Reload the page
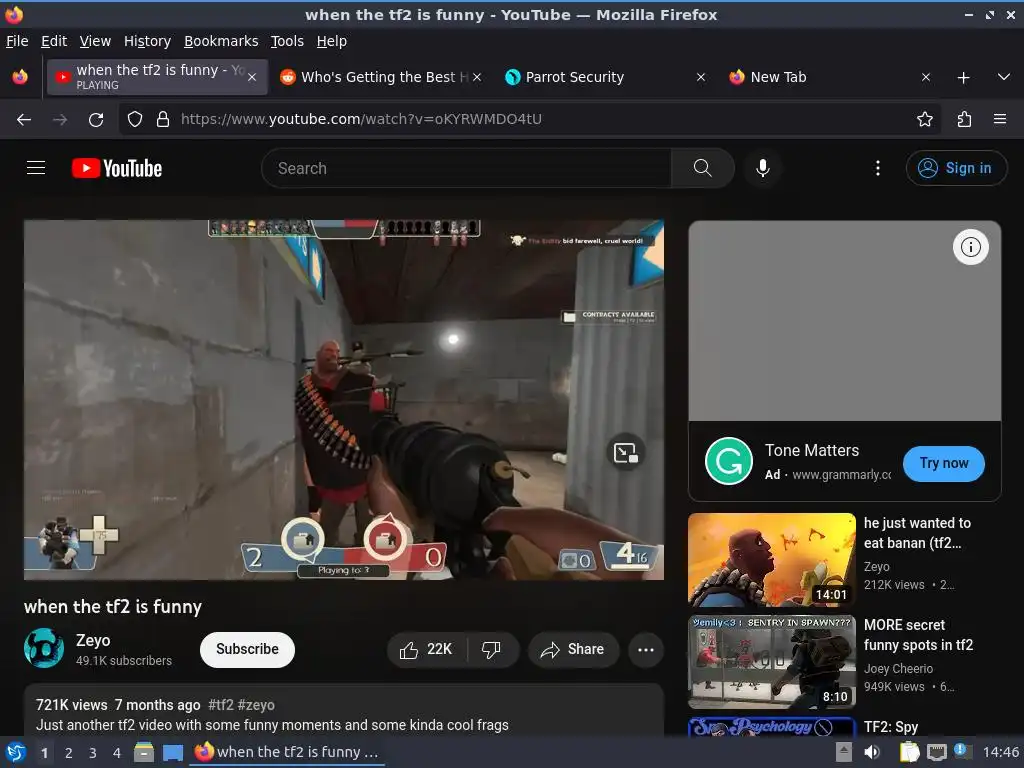The width and height of the screenshot is (1024, 768). [96, 120]
